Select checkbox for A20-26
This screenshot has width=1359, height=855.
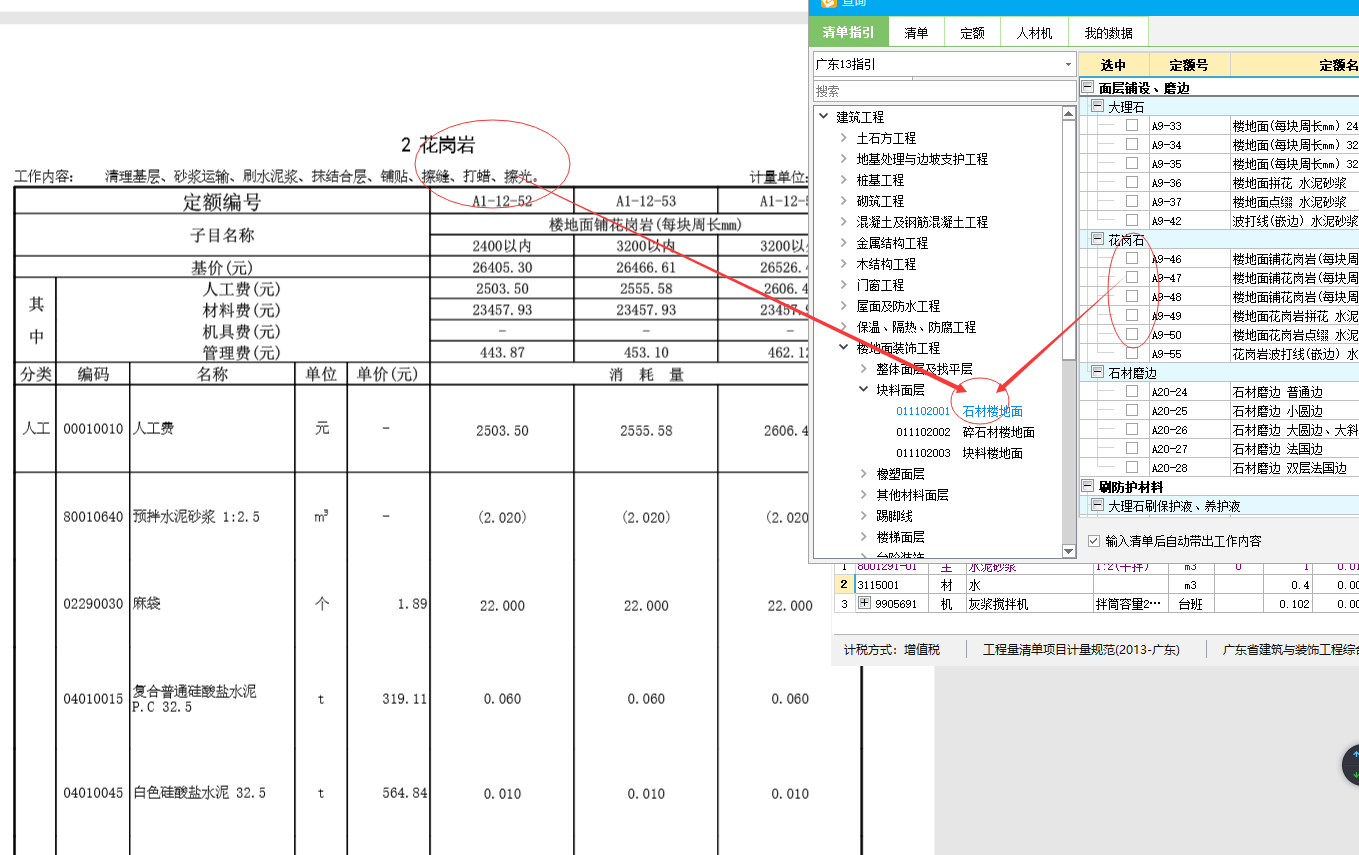(1131, 430)
